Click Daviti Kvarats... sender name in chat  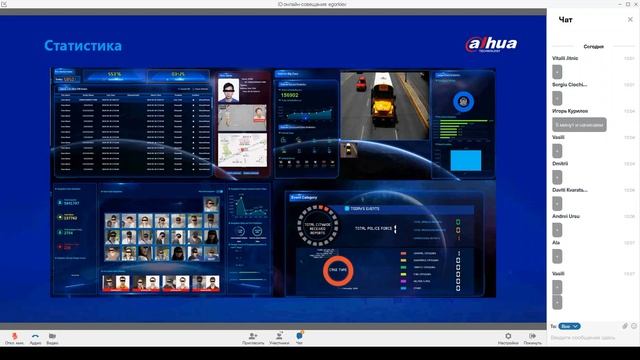tap(570, 190)
